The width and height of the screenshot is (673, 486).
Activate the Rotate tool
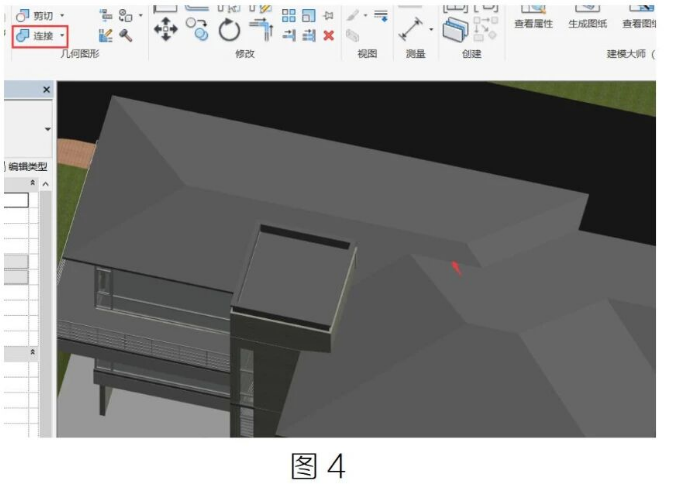tap(229, 30)
